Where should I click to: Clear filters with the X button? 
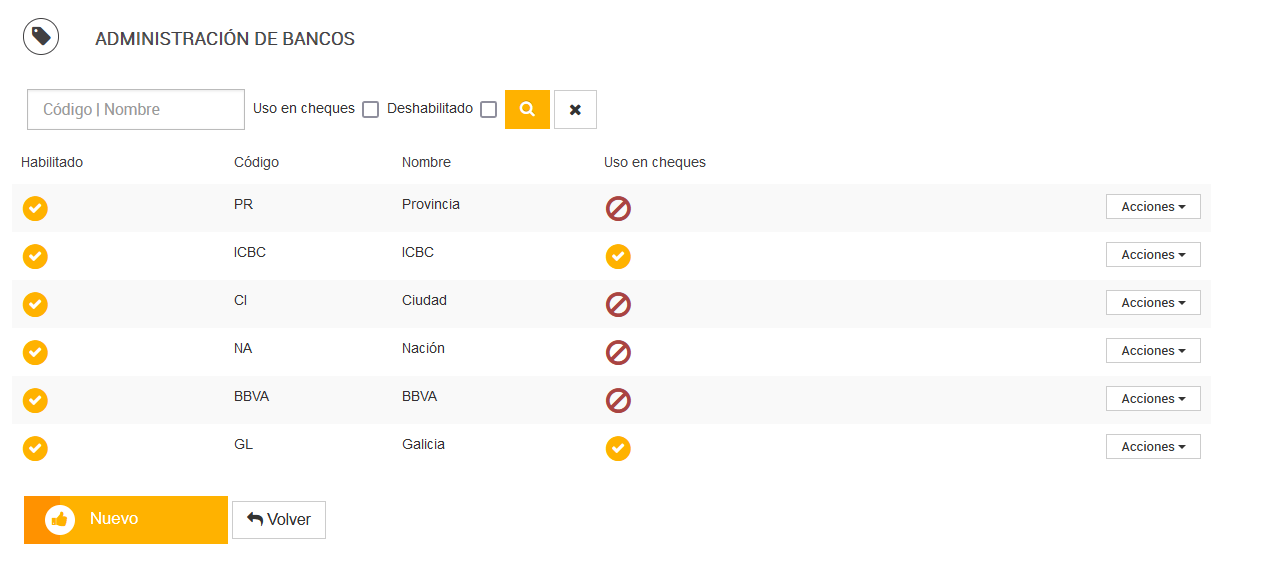click(575, 109)
